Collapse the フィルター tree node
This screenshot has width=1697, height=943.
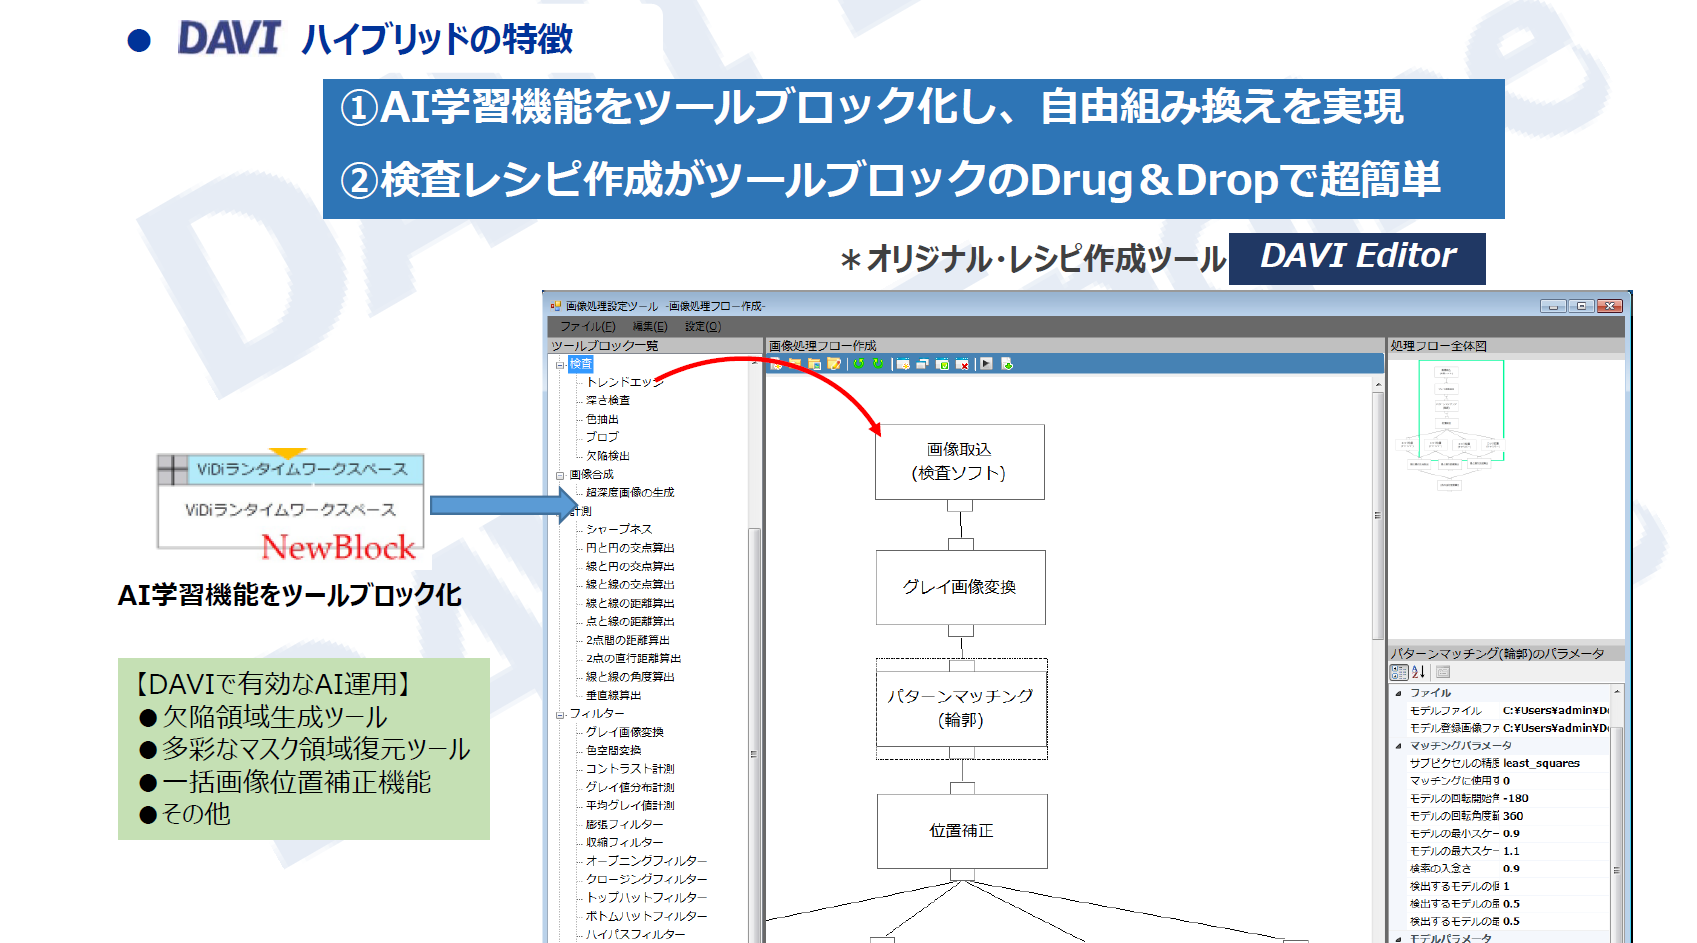point(560,714)
